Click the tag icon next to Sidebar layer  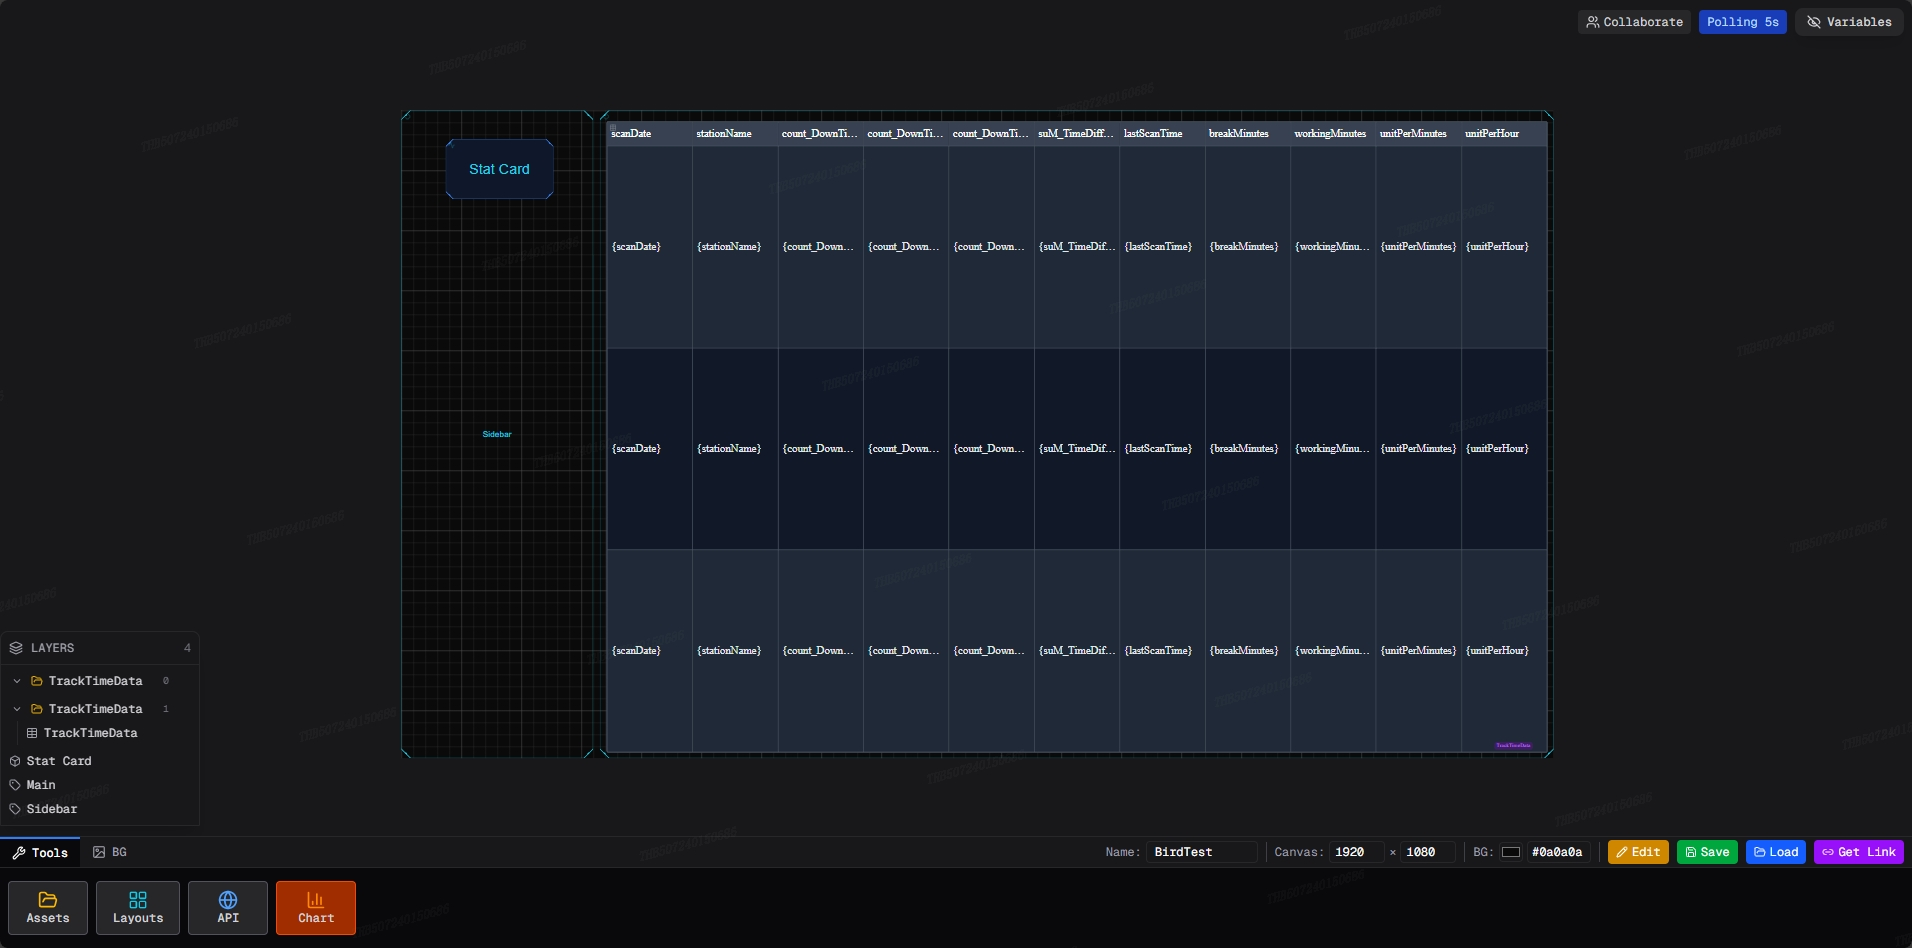pyautogui.click(x=15, y=809)
